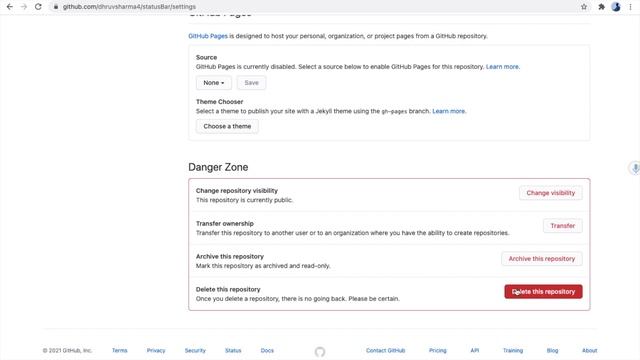Open Security footer link
This screenshot has height=360, width=640.
click(195, 350)
